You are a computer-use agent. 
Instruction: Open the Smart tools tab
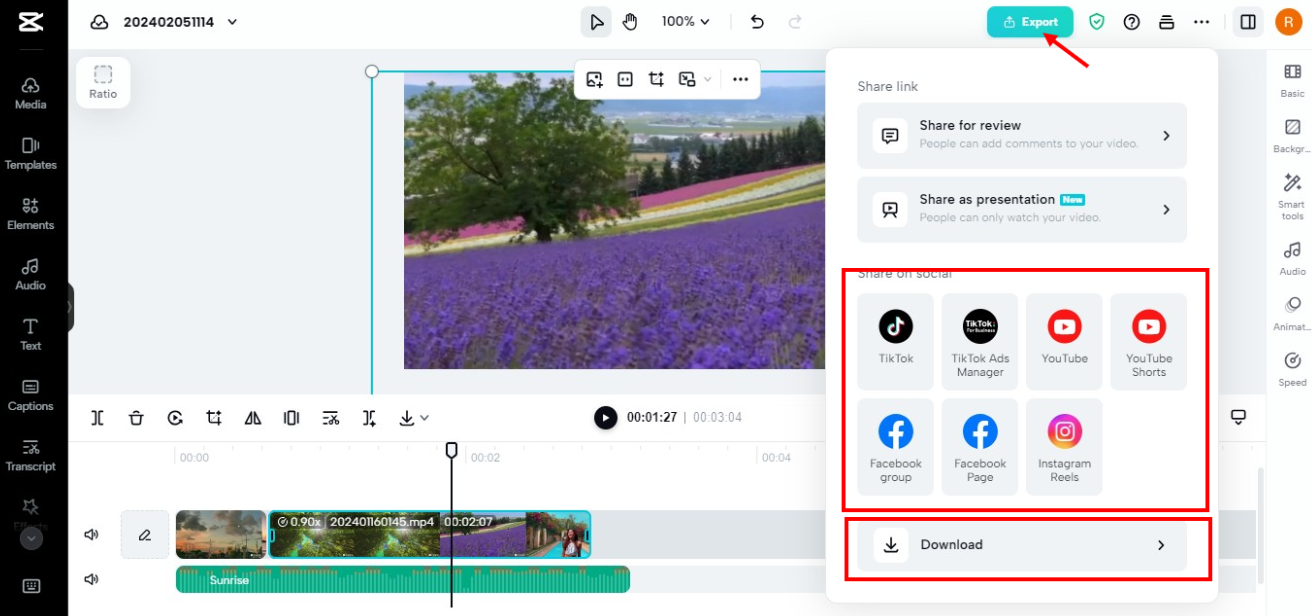[x=1292, y=197]
